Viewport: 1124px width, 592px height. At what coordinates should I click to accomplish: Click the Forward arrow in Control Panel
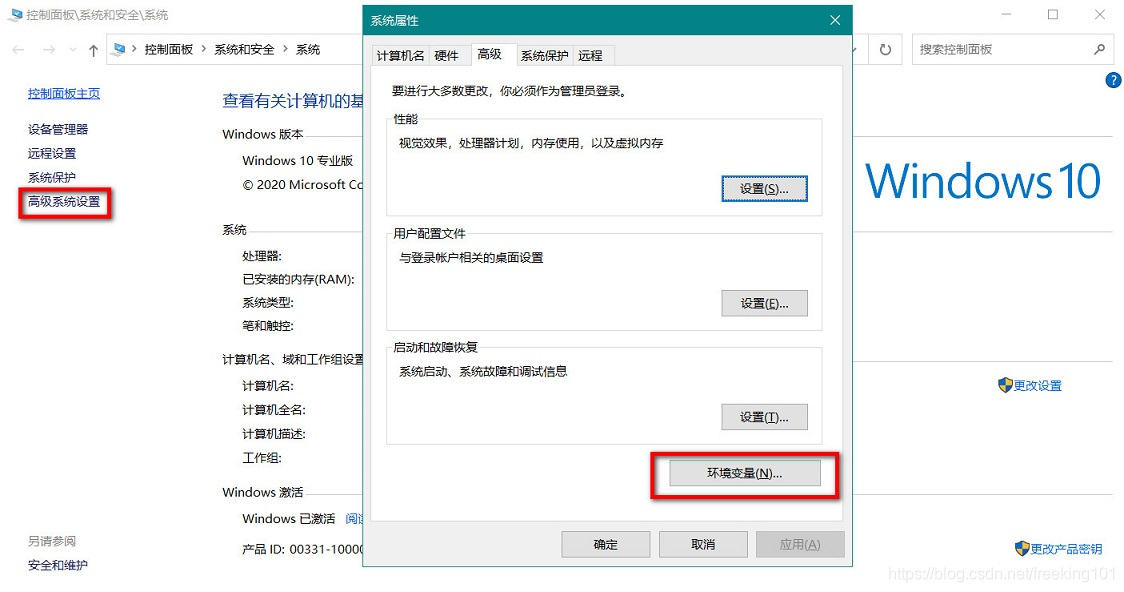coord(49,49)
